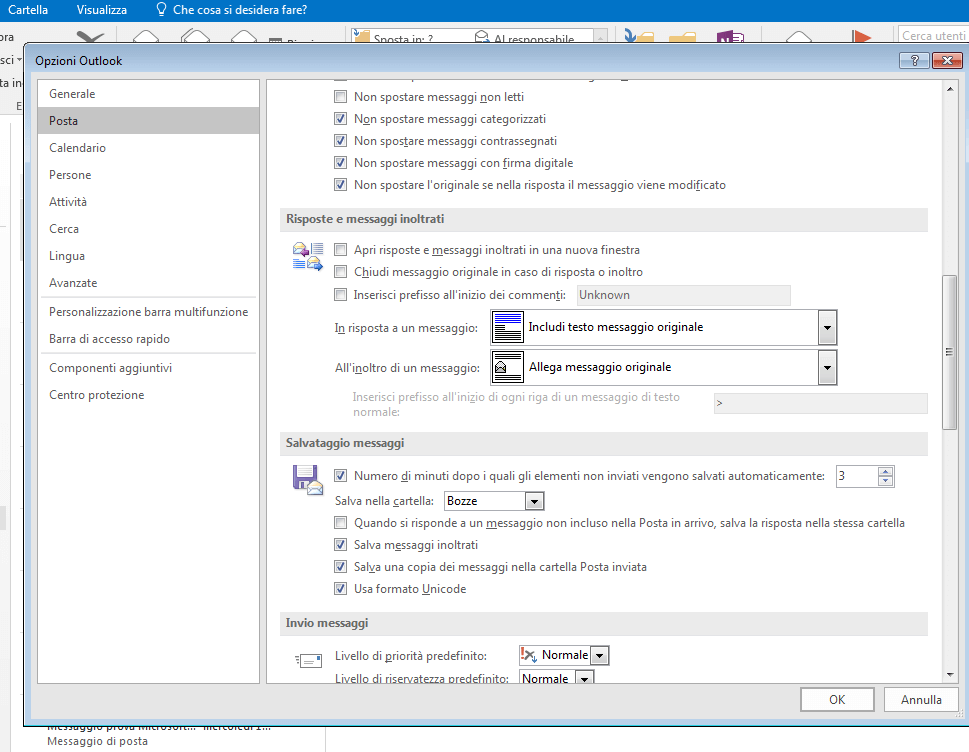Screen dimensions: 969x752
Task: Uncheck the Salva messaggi inoltrati checkbox
Action: point(341,545)
